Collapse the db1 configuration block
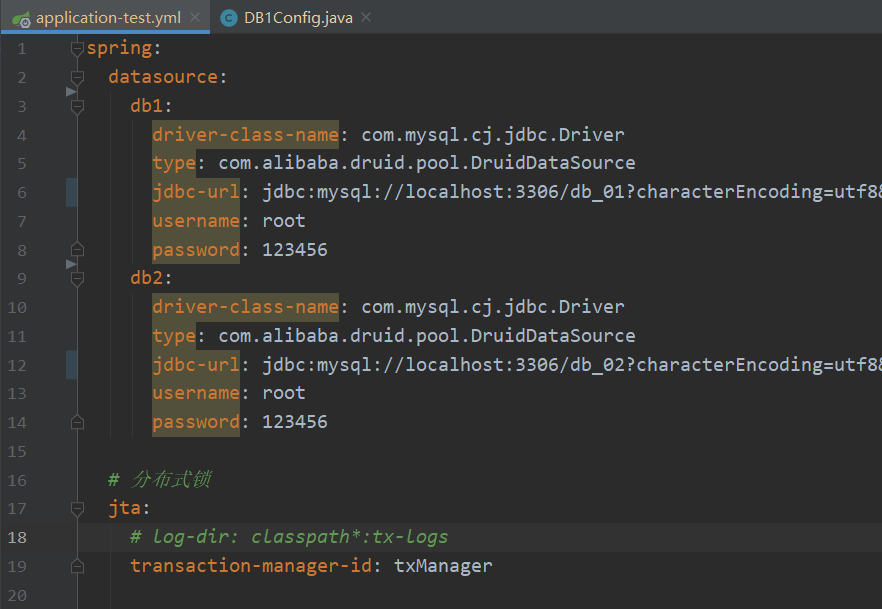The width and height of the screenshot is (882, 609). click(77, 105)
